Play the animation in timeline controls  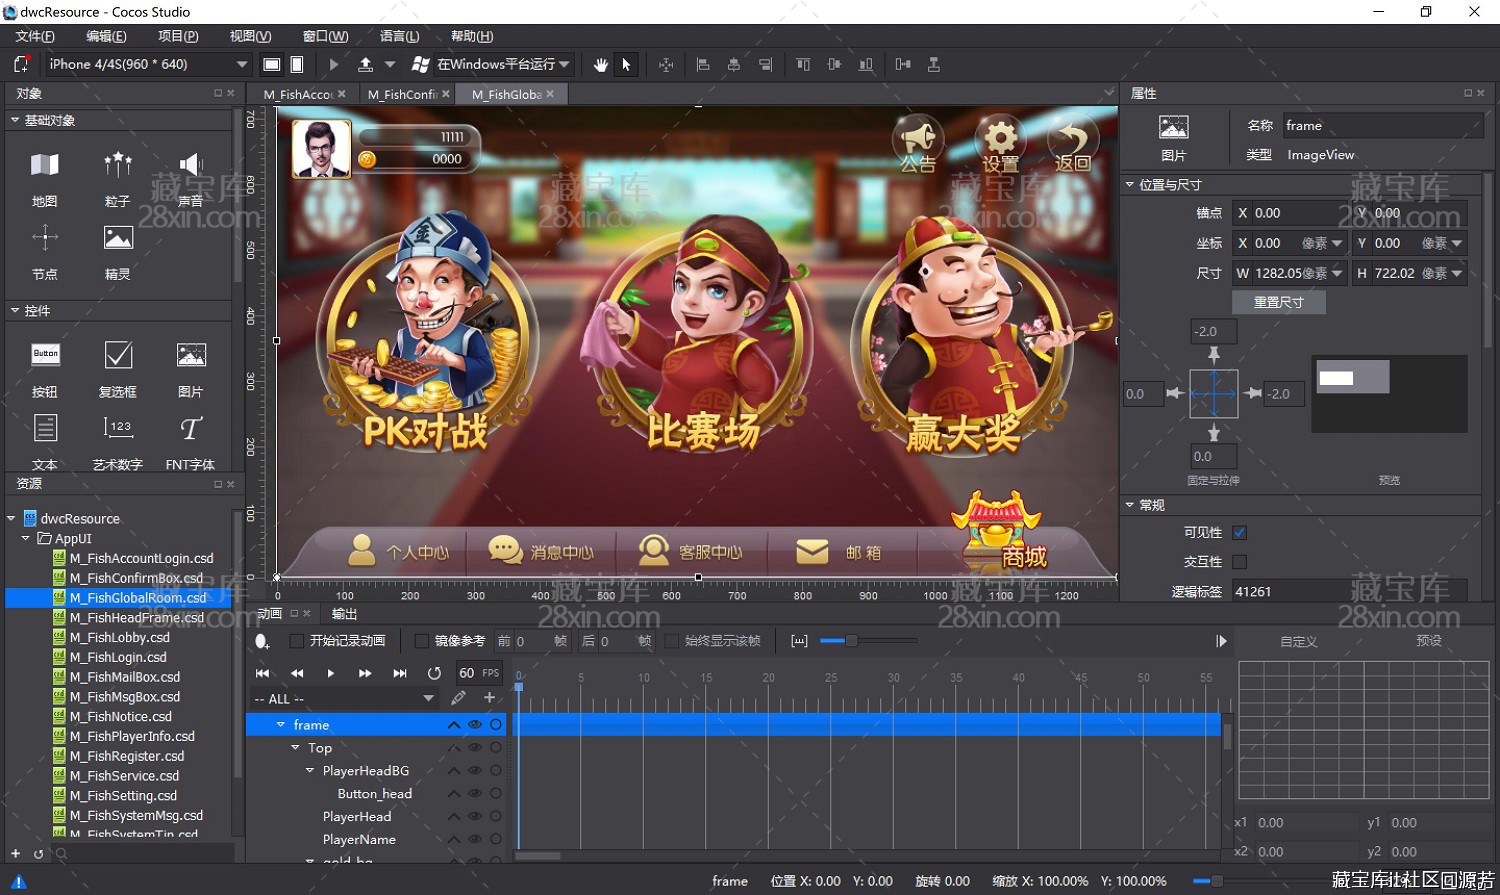pyautogui.click(x=331, y=673)
